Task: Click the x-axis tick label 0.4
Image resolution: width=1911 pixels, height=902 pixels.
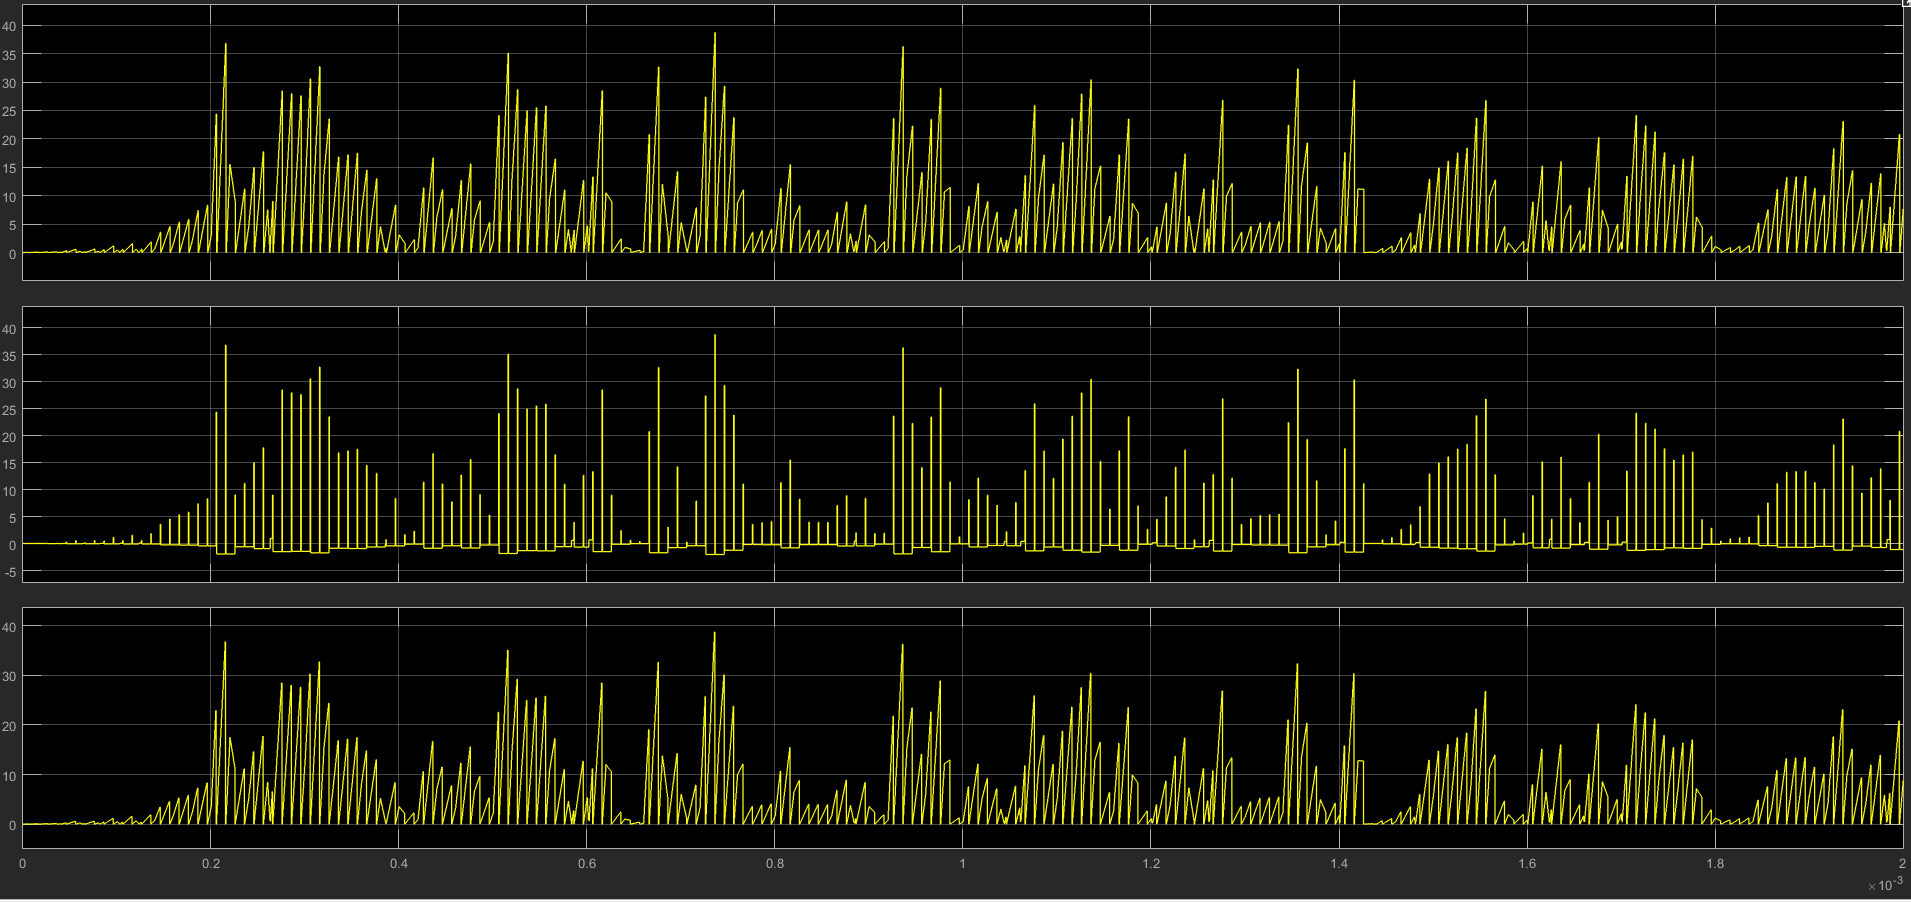Action: tap(399, 863)
